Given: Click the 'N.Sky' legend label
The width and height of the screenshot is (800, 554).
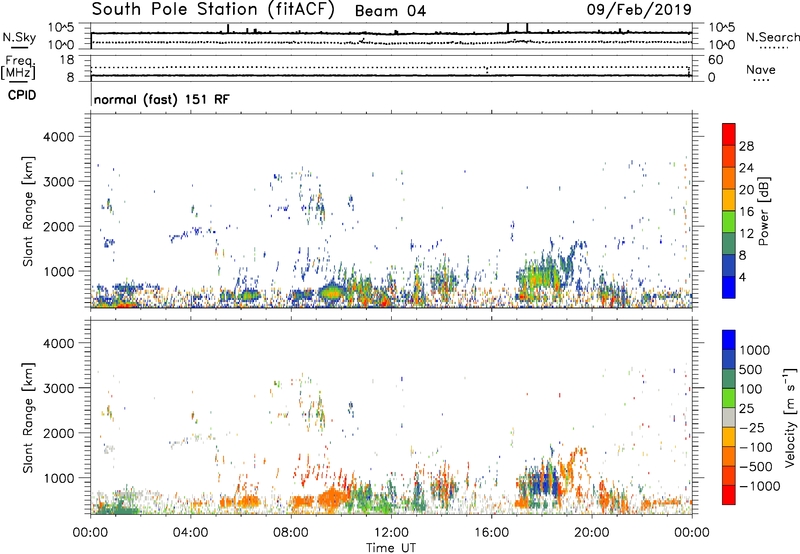Looking at the screenshot, I should pos(19,37).
